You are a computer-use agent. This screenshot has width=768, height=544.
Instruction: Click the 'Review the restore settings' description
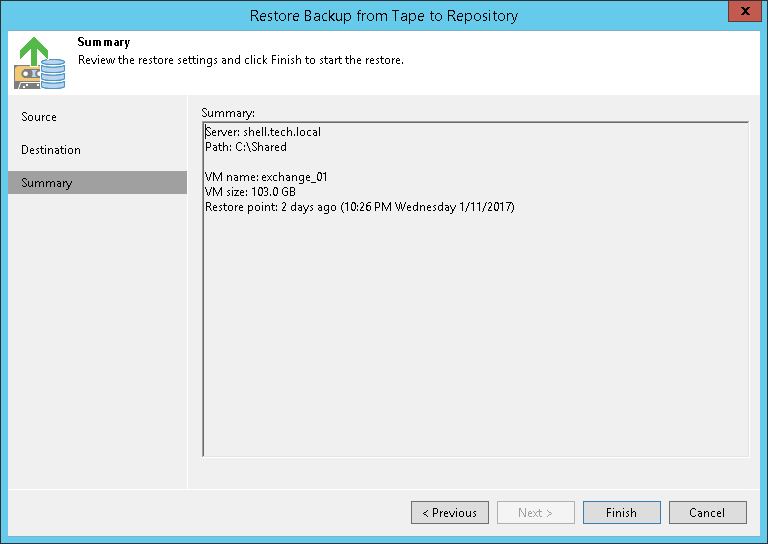pyautogui.click(x=240, y=60)
